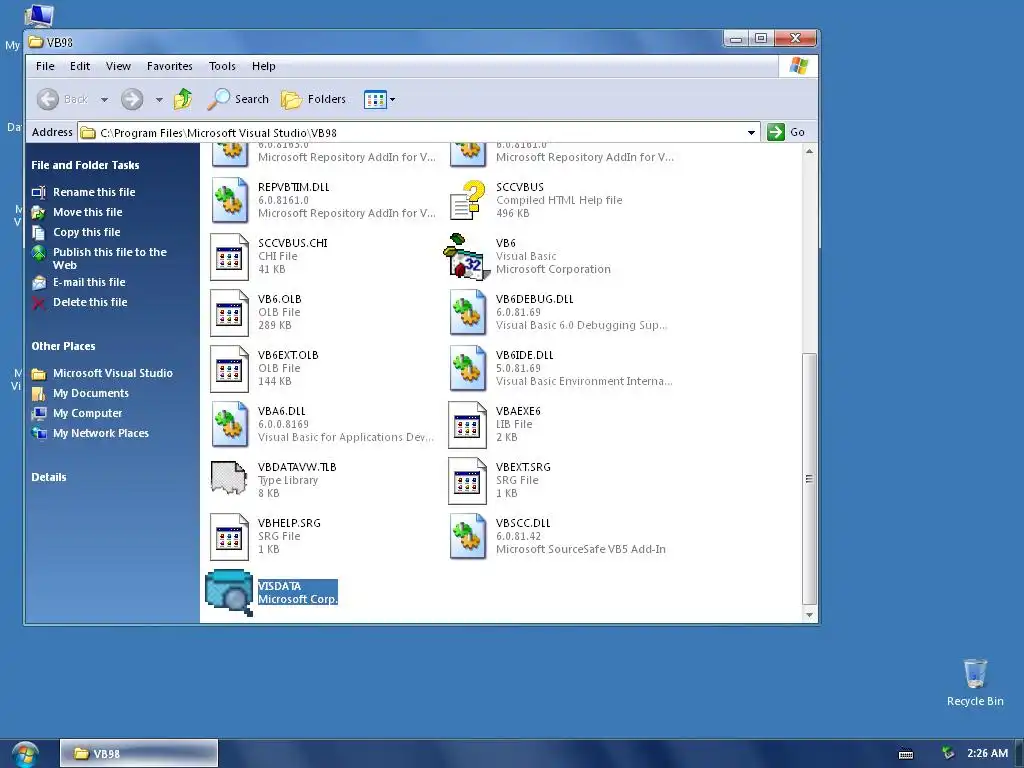Open the Help menu
Image resolution: width=1024 pixels, height=768 pixels.
click(264, 66)
